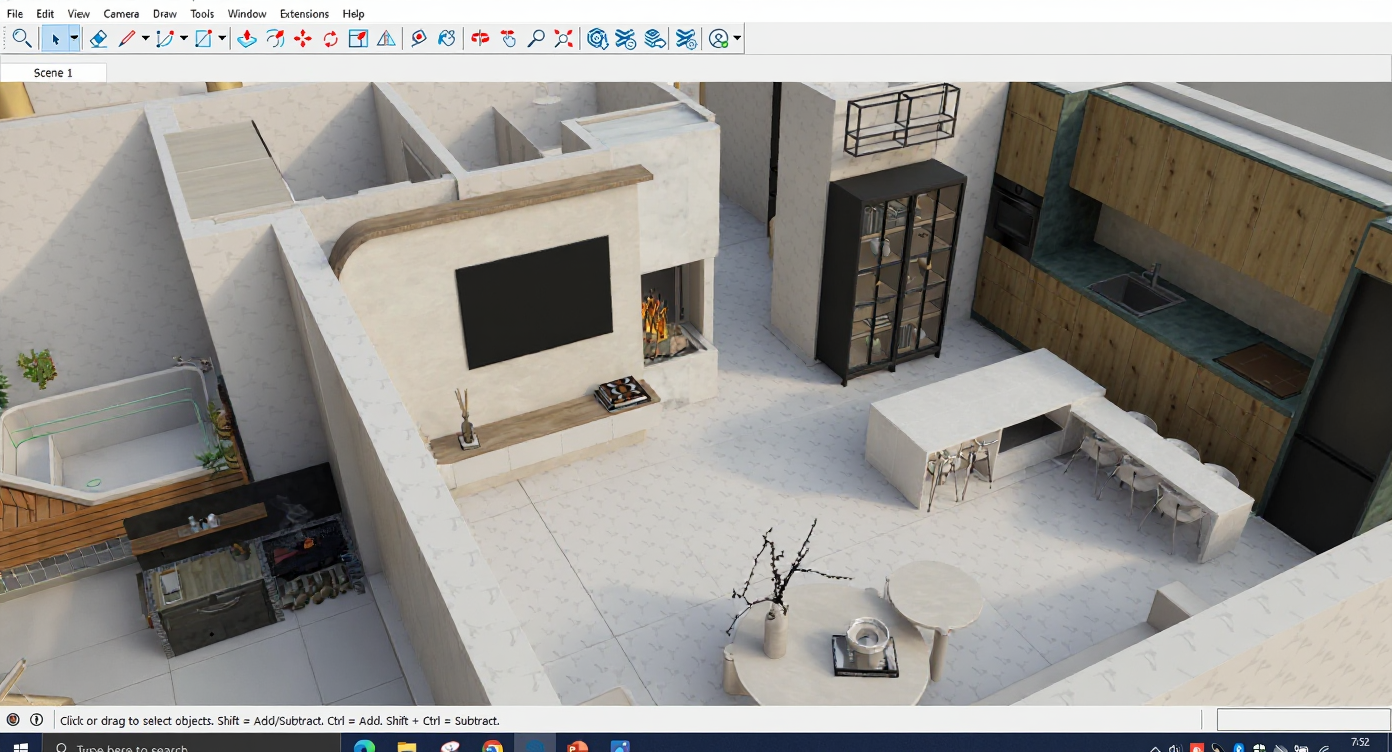Choose the Move tool

point(303,39)
